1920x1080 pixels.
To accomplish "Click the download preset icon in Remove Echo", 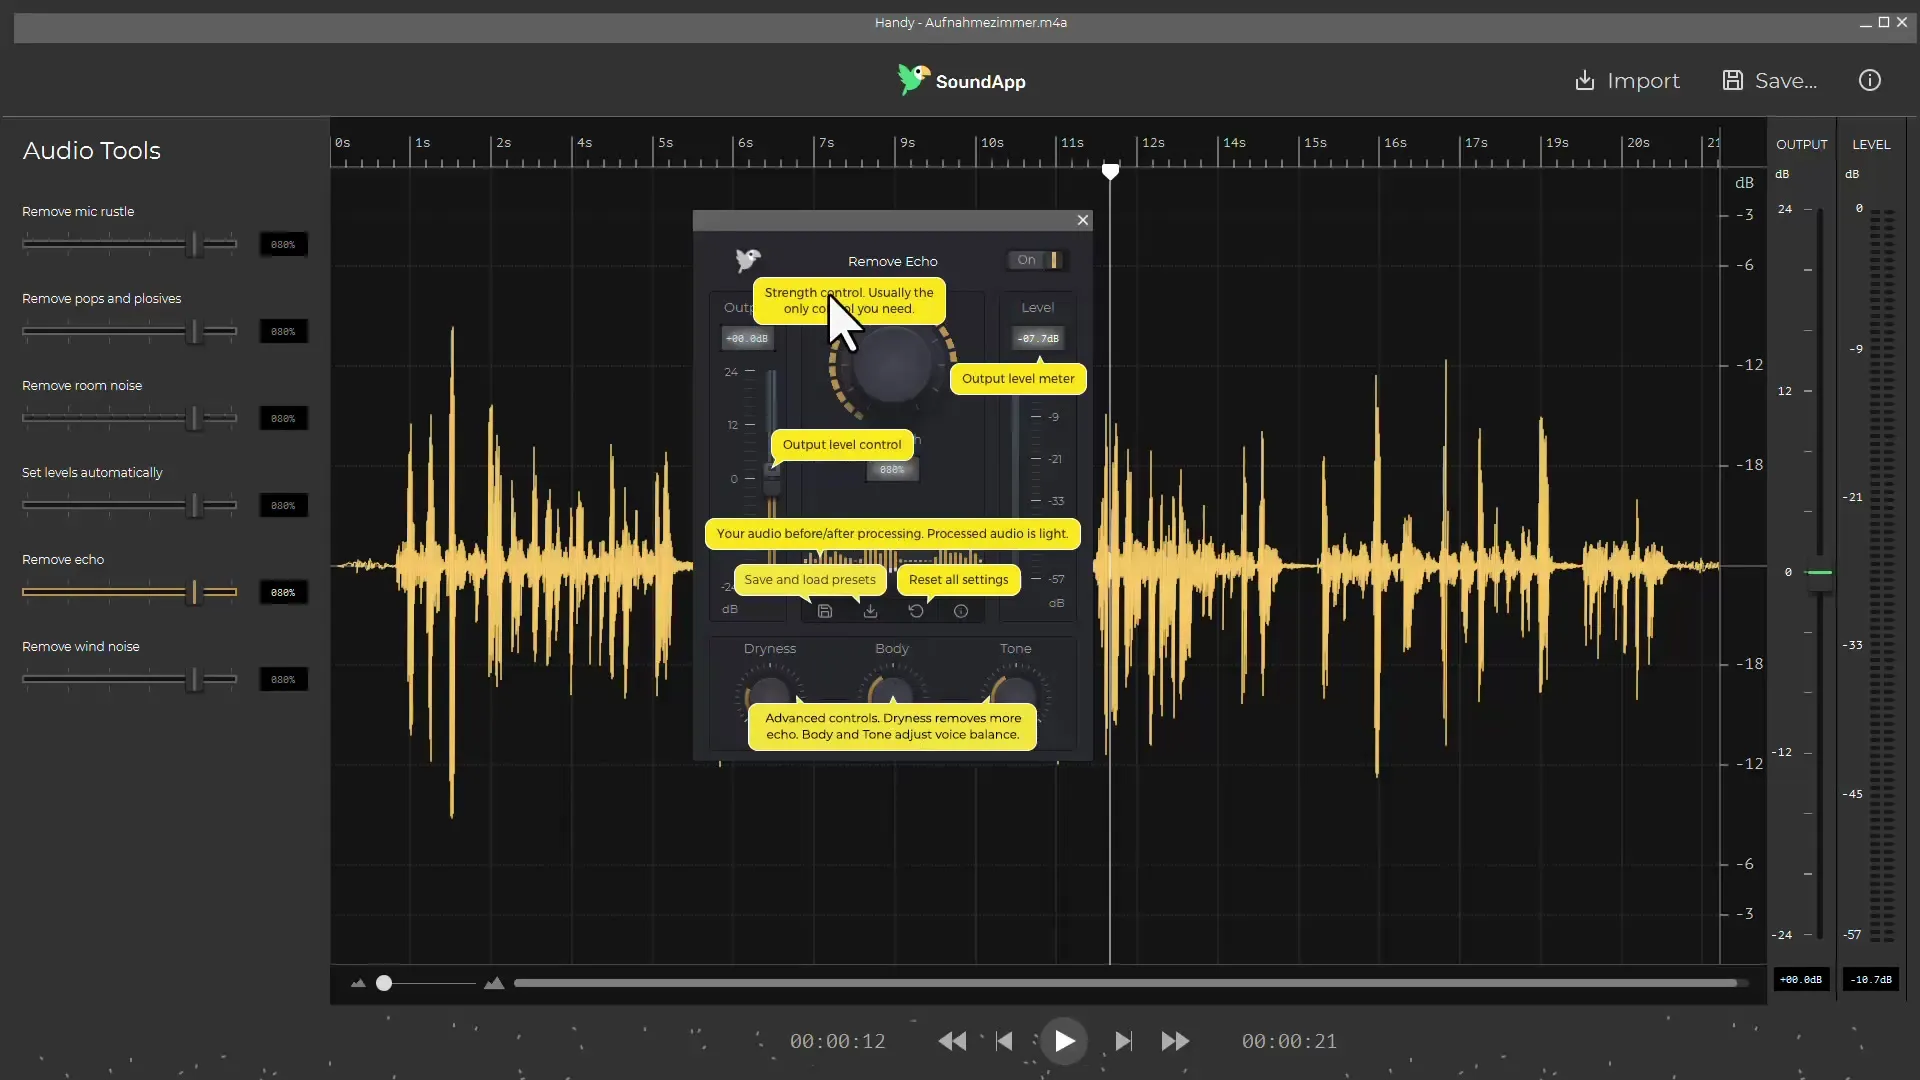I will [869, 611].
